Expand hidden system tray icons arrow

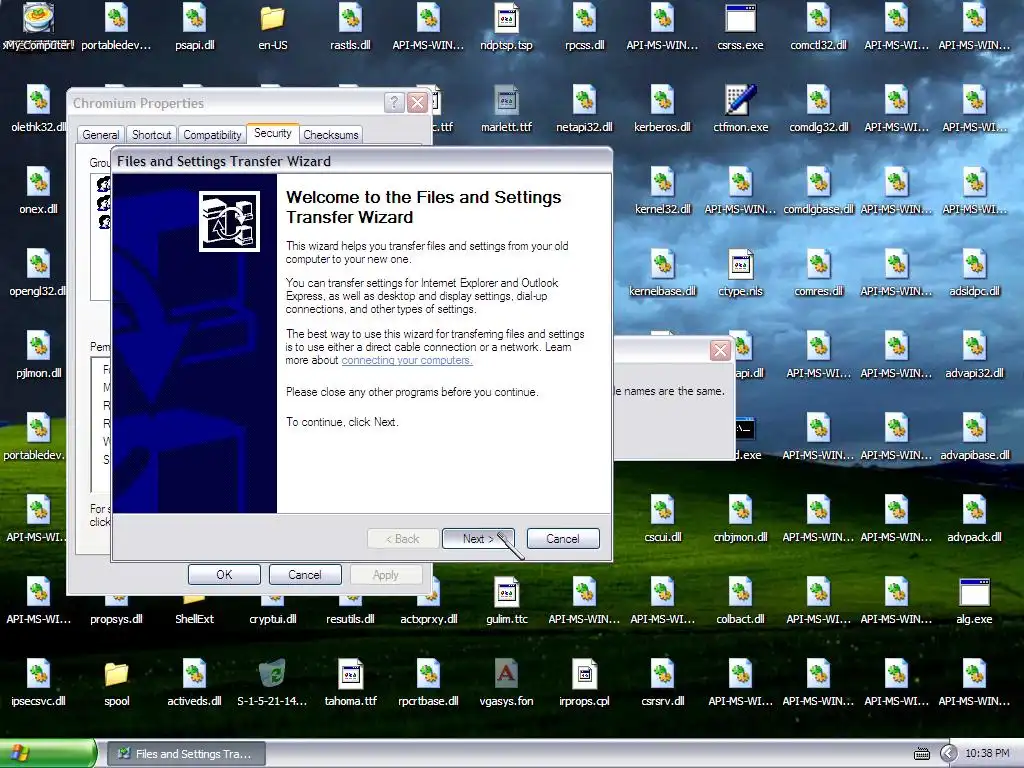point(948,754)
